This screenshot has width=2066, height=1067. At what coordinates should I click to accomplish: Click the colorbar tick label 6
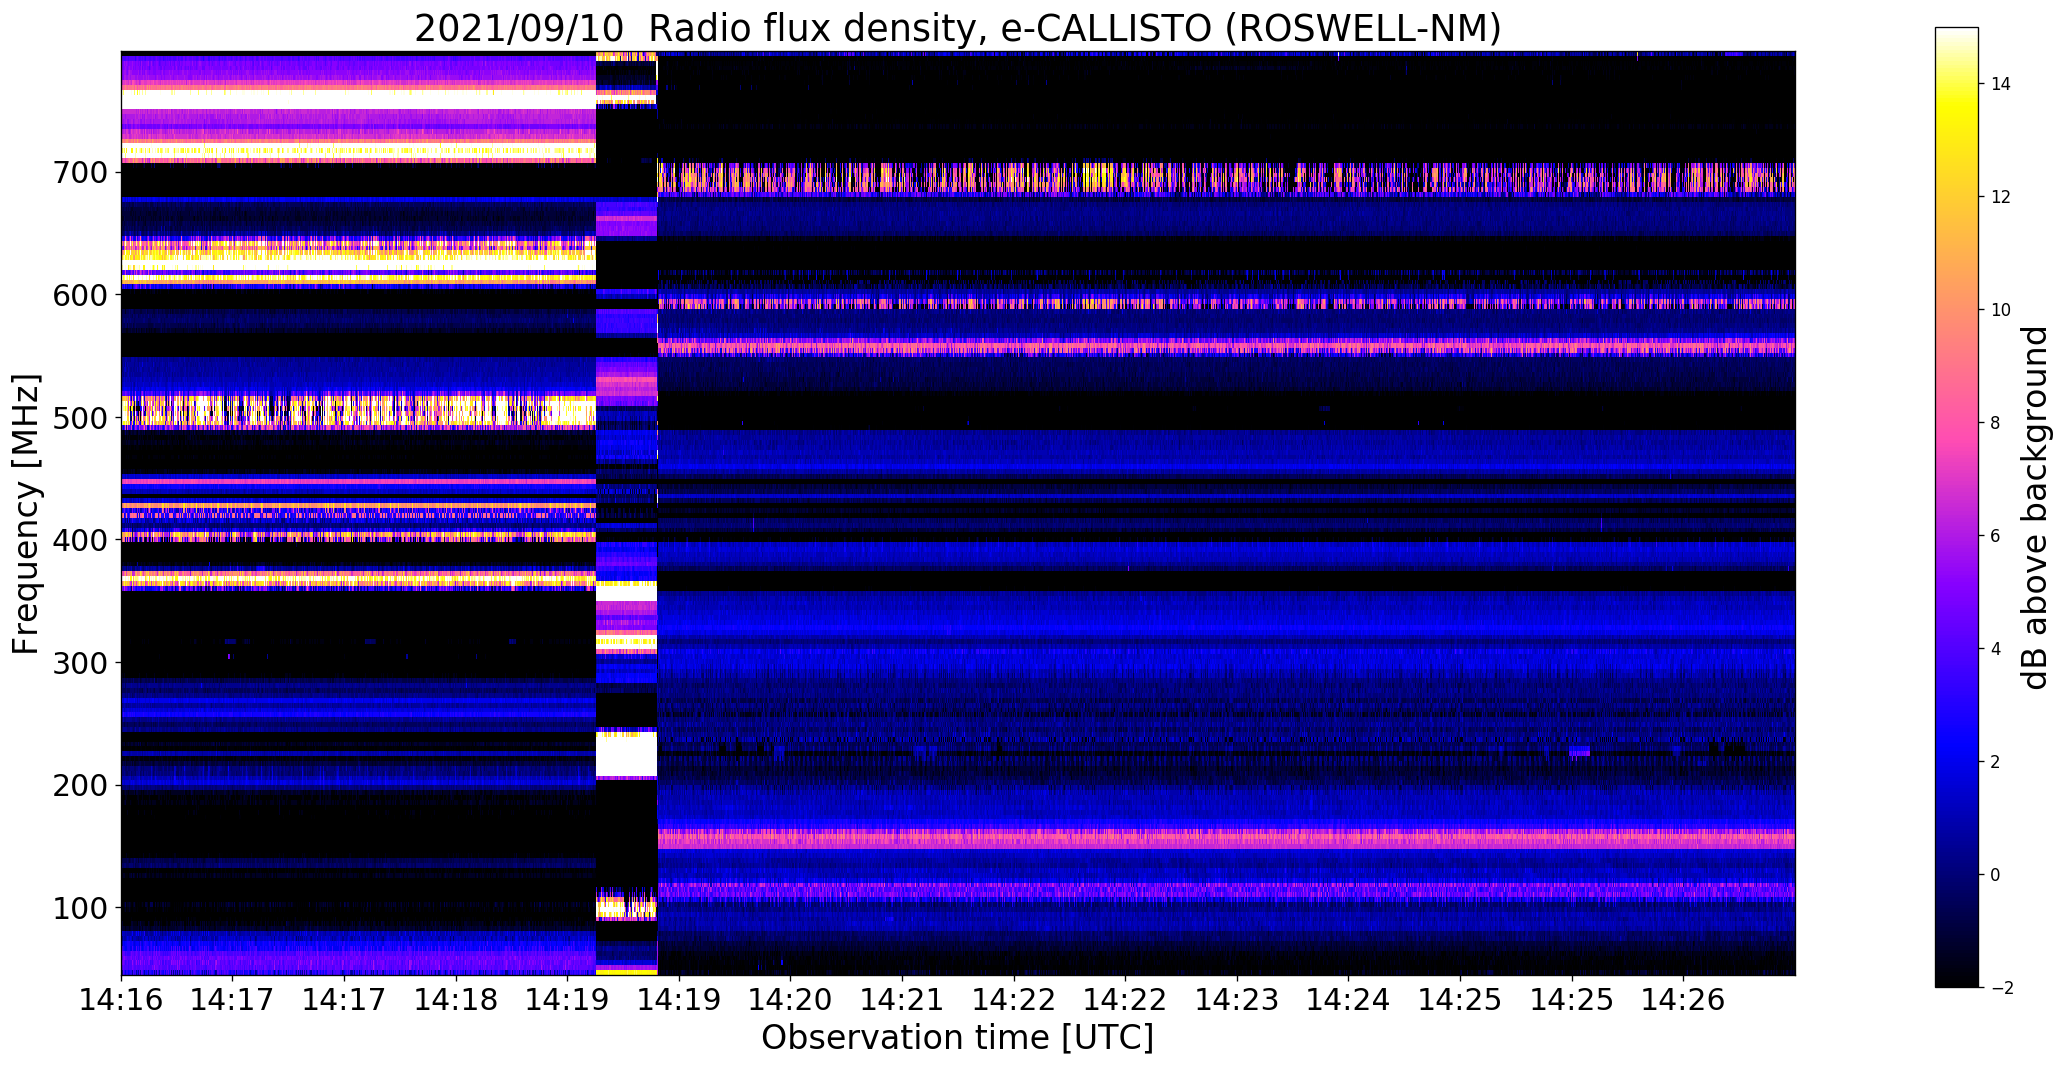point(1996,536)
